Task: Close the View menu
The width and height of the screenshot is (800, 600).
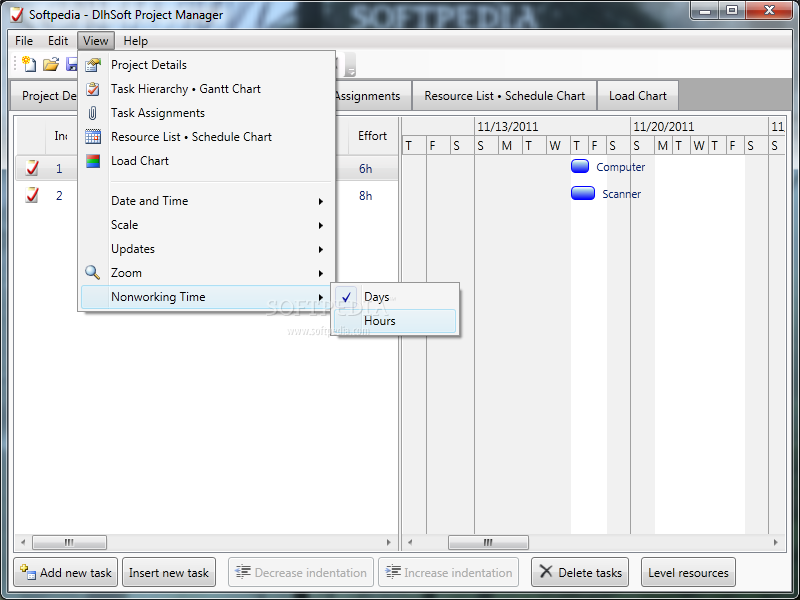Action: pos(96,41)
